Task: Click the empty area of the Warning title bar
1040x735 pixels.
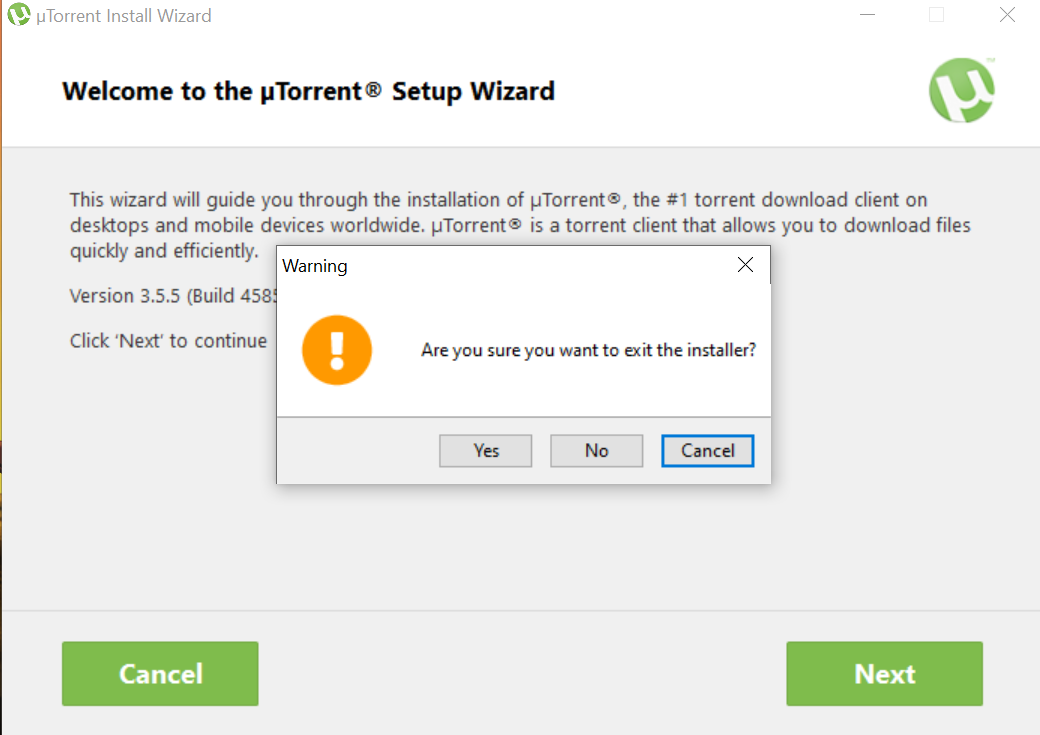Action: point(537,265)
